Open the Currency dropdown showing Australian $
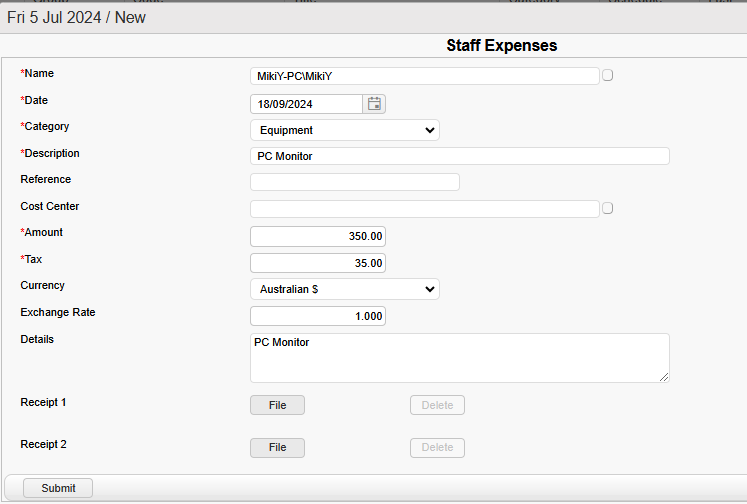 click(344, 289)
